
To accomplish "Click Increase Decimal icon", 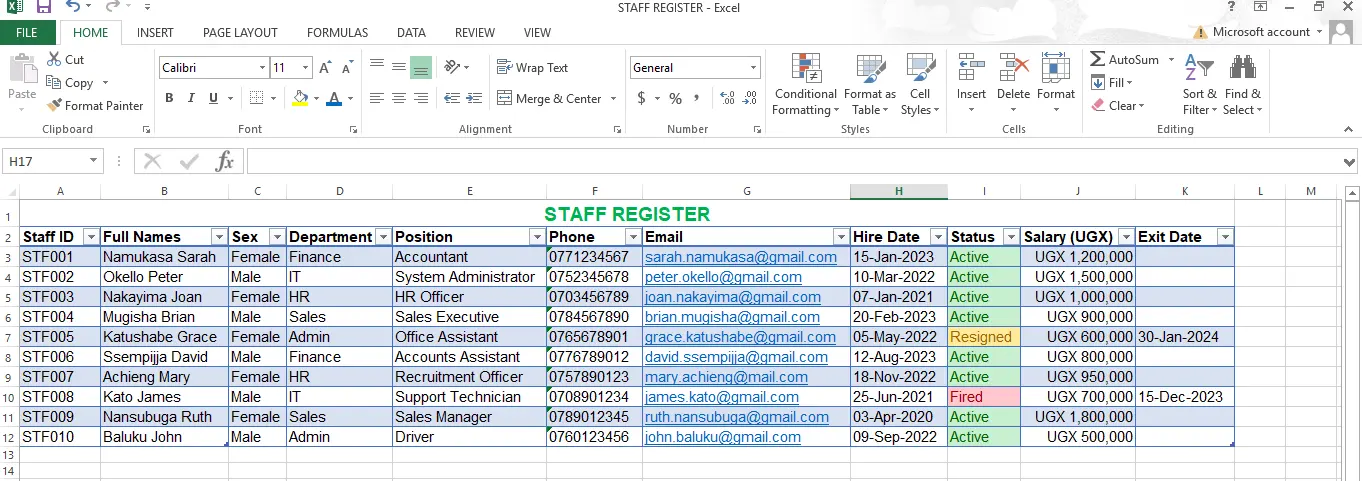I will (x=727, y=98).
